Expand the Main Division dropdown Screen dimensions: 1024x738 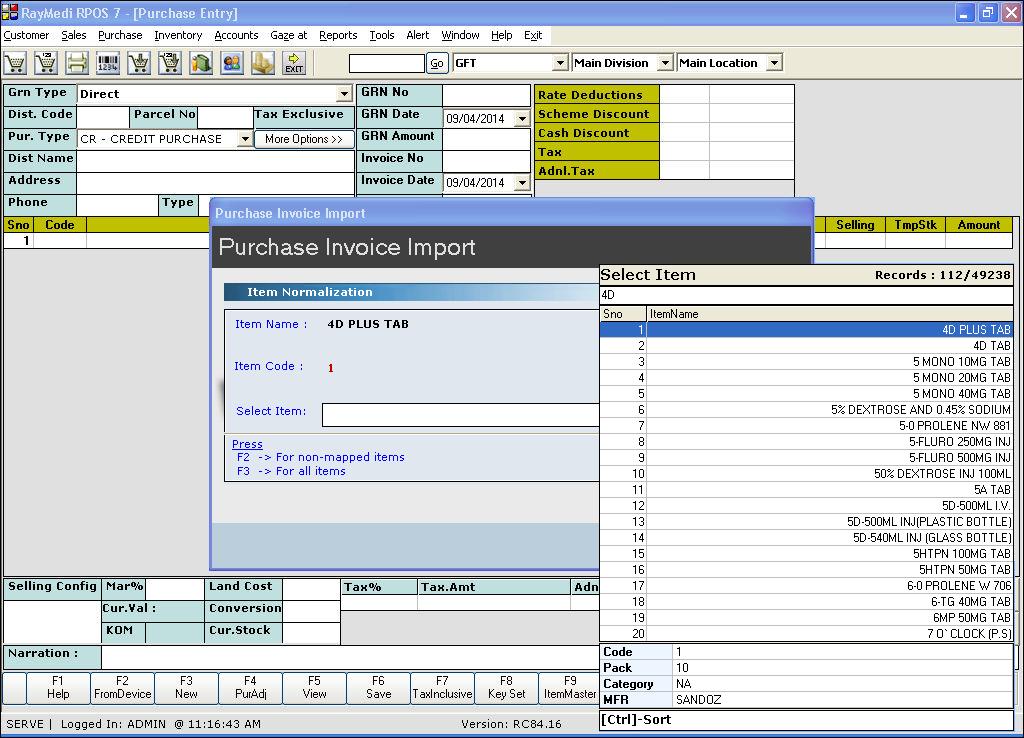(665, 63)
